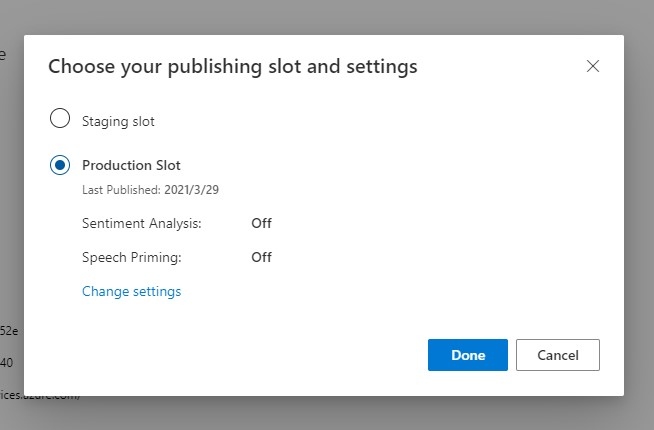Click the "Production Slot" label text
This screenshot has width=654, height=430.
(131, 165)
